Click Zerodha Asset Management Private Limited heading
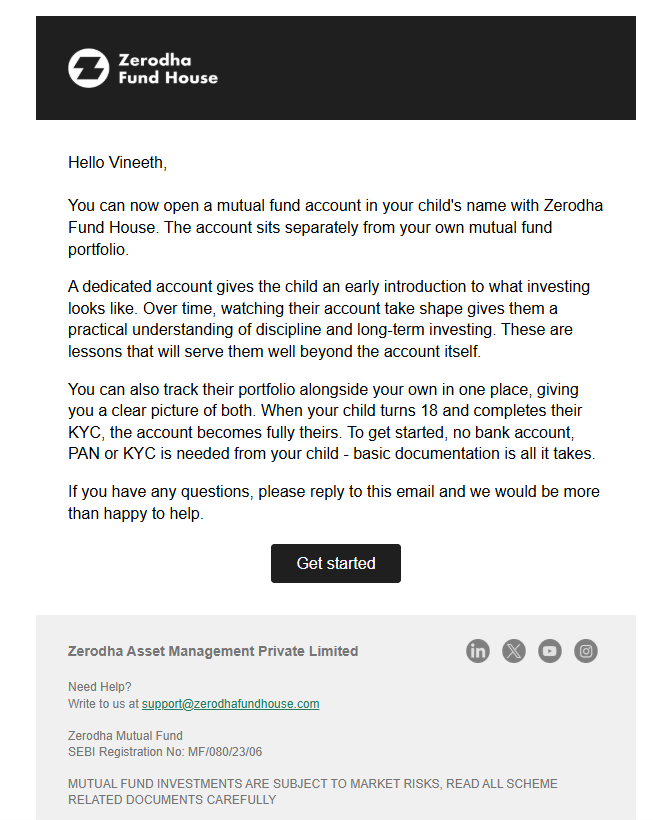The width and height of the screenshot is (653, 820). [213, 651]
